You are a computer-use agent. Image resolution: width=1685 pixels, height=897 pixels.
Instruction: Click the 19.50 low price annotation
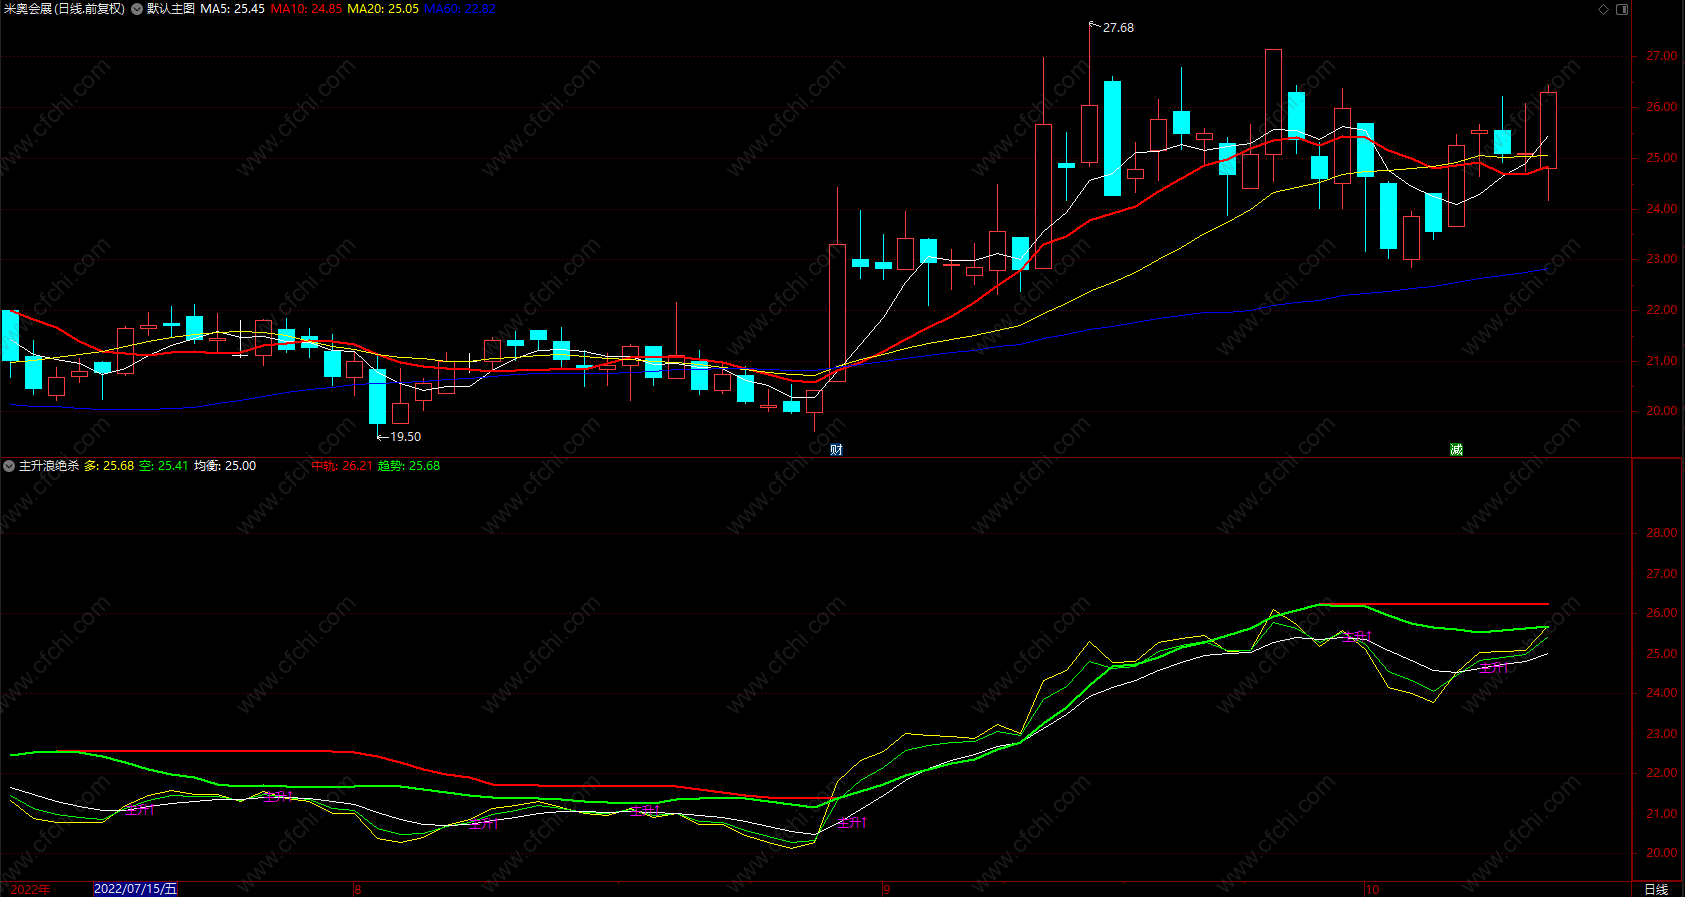click(x=405, y=437)
